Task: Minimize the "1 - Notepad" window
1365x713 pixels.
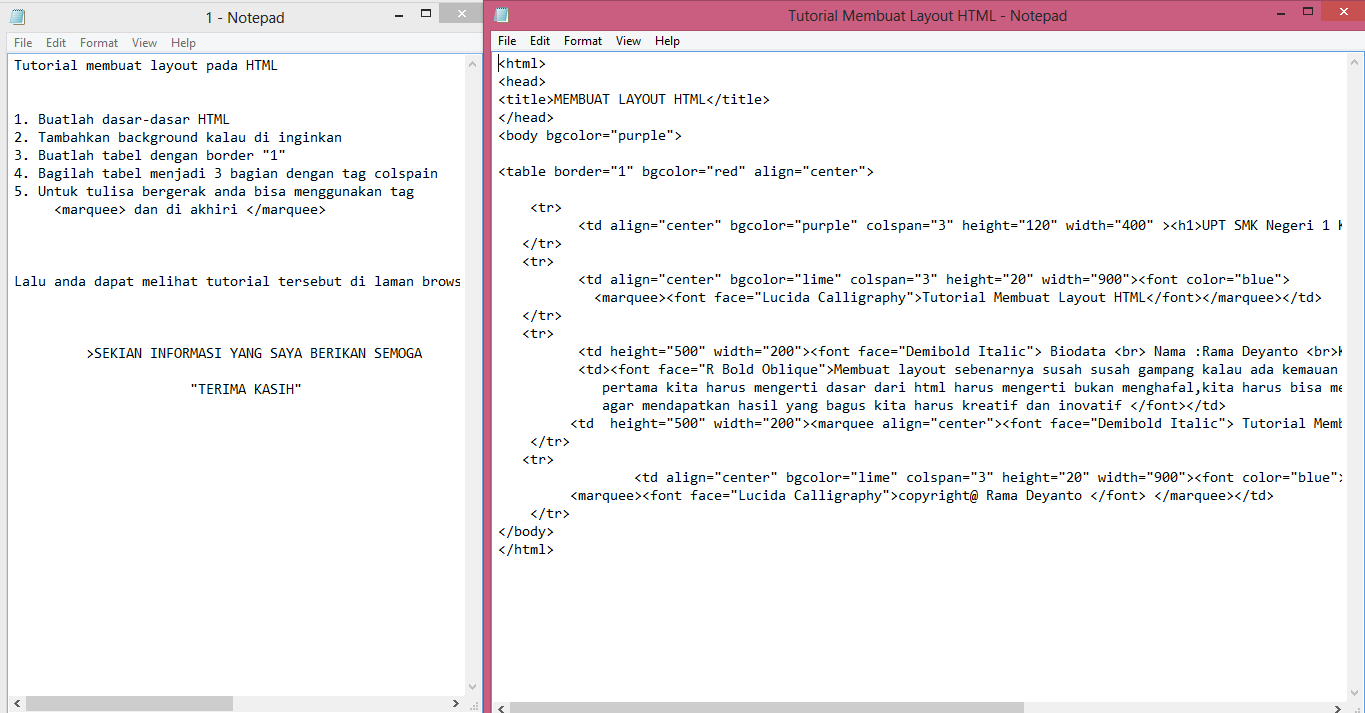Action: [x=397, y=15]
